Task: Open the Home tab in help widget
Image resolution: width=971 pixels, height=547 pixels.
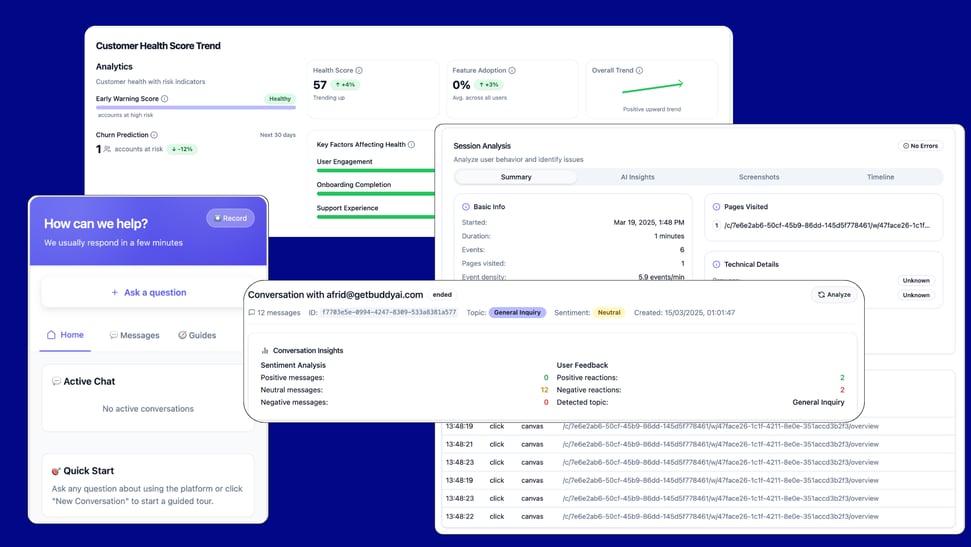Action: [65, 335]
